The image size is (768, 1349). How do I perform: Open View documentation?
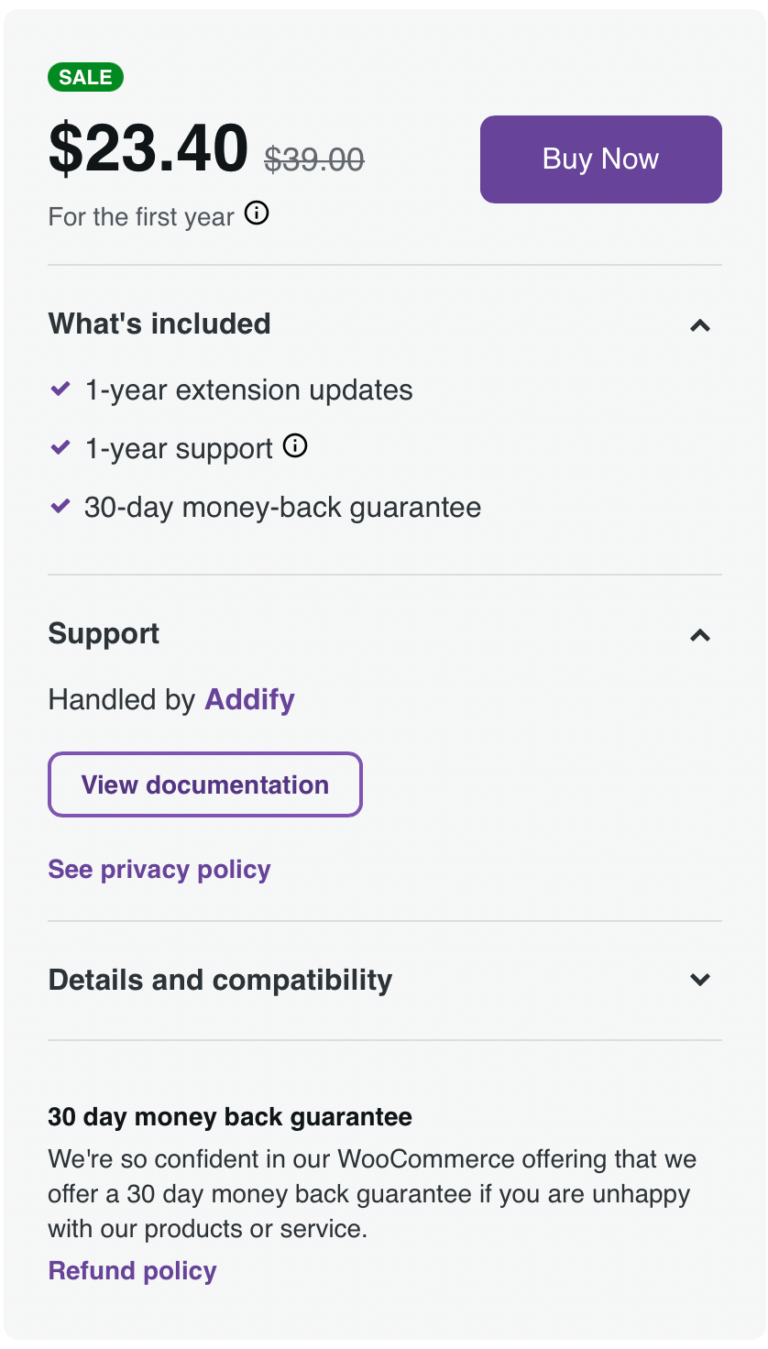pos(205,785)
